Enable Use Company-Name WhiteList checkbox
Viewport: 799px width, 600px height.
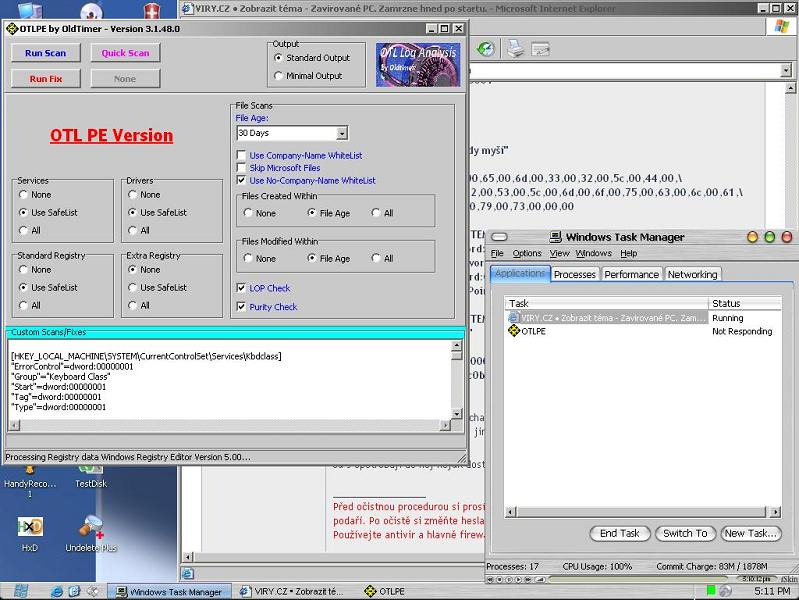[x=242, y=155]
